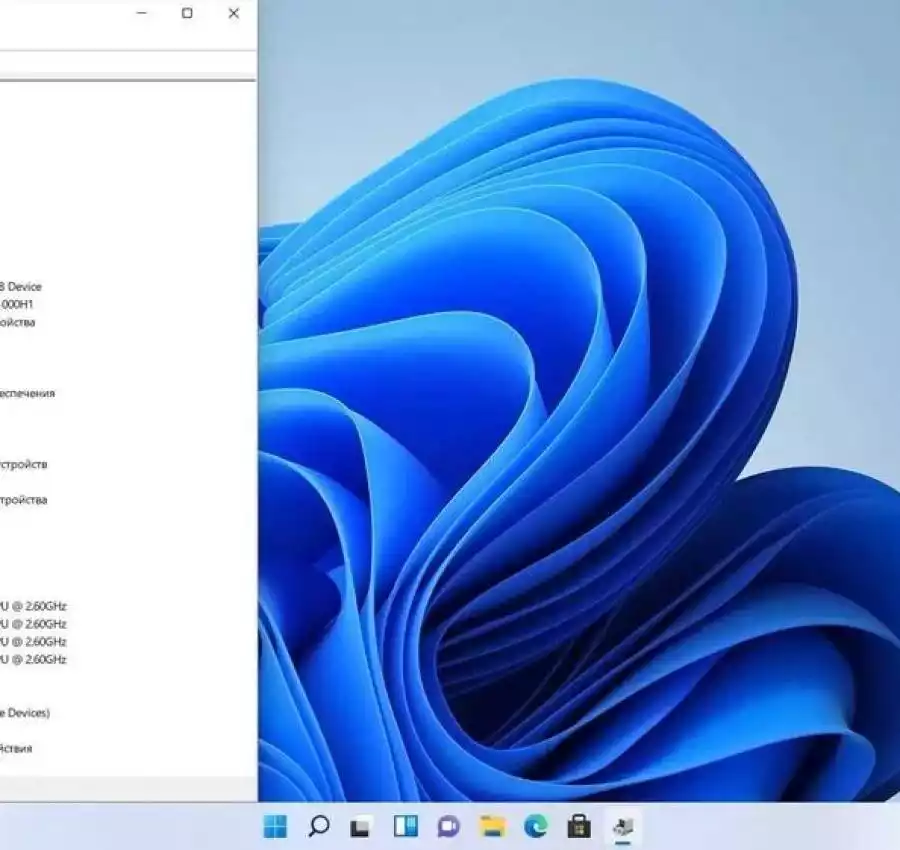Select the entry ending in "стройств"
This screenshot has height=850, width=900.
pos(23,464)
